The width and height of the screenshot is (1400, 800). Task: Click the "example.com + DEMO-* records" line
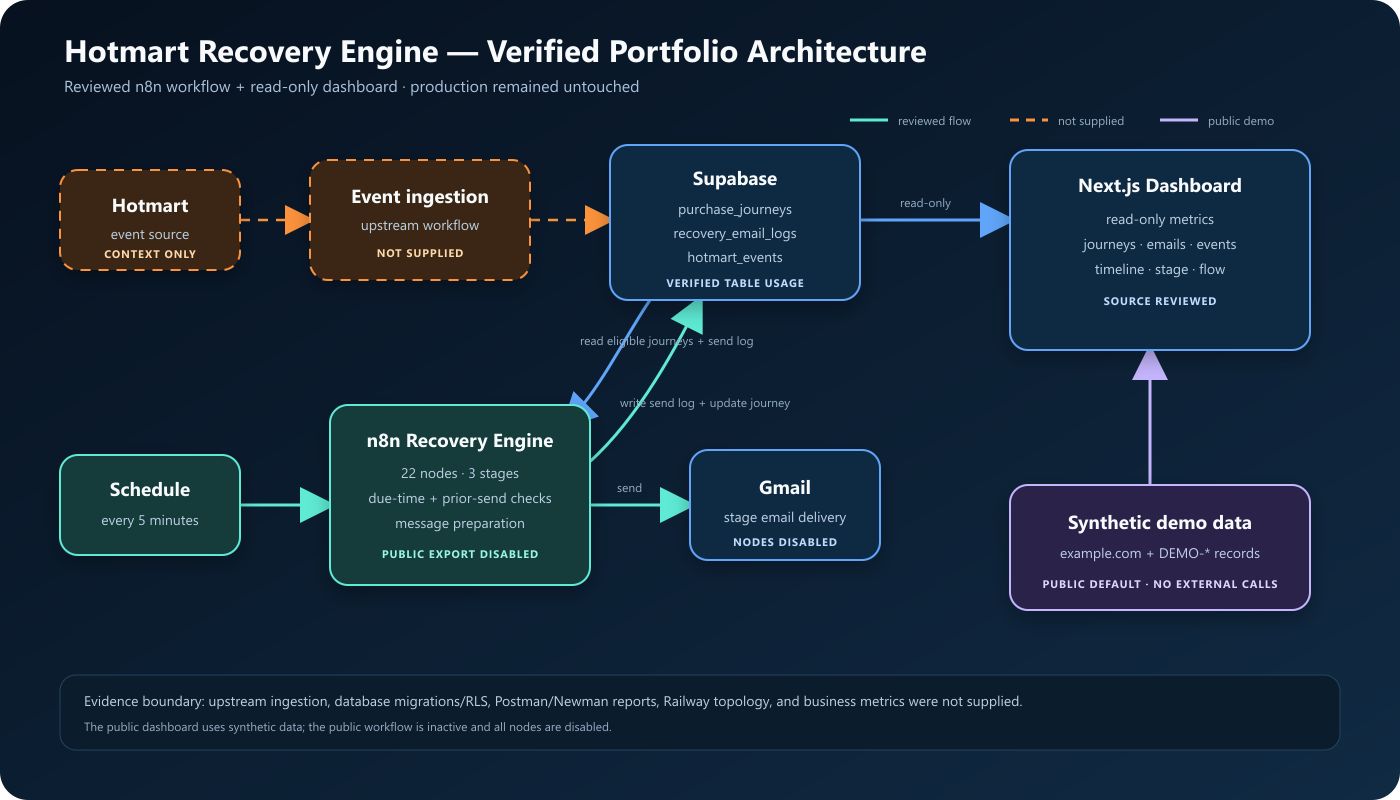coord(1160,554)
